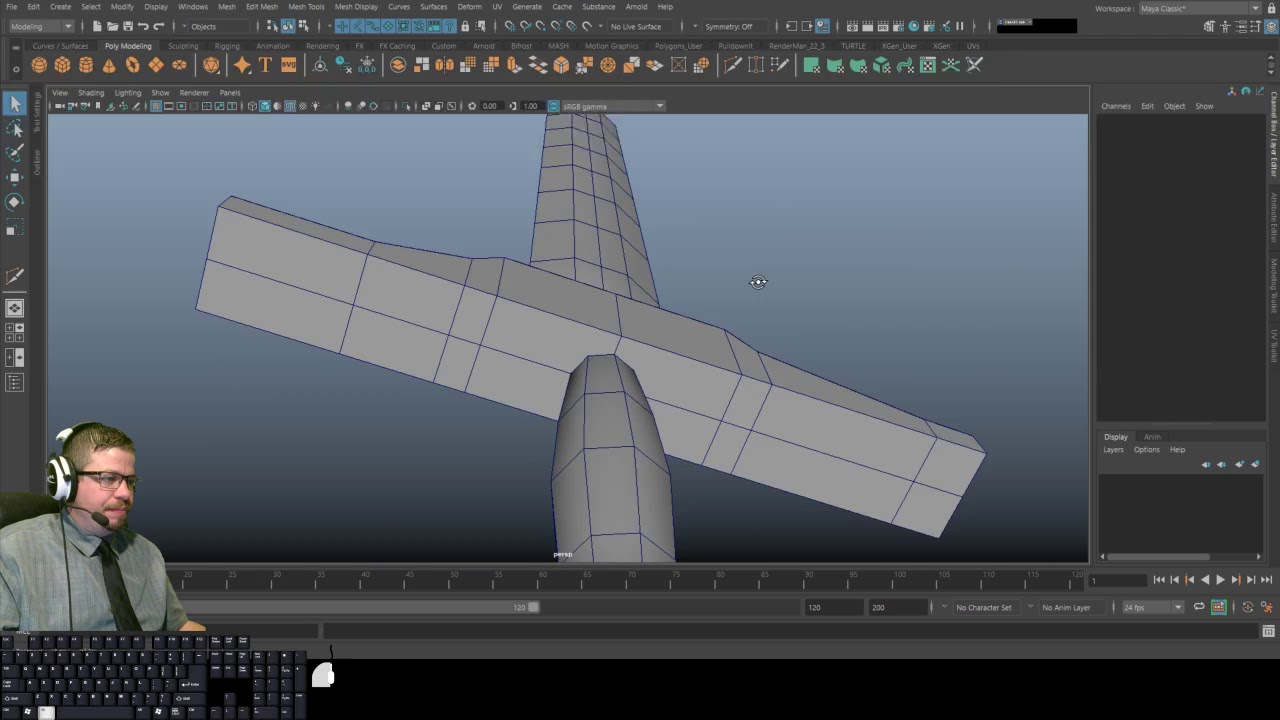Select the Scale tool in the toolbox
Screen dimensions: 1280x720
click(15, 229)
